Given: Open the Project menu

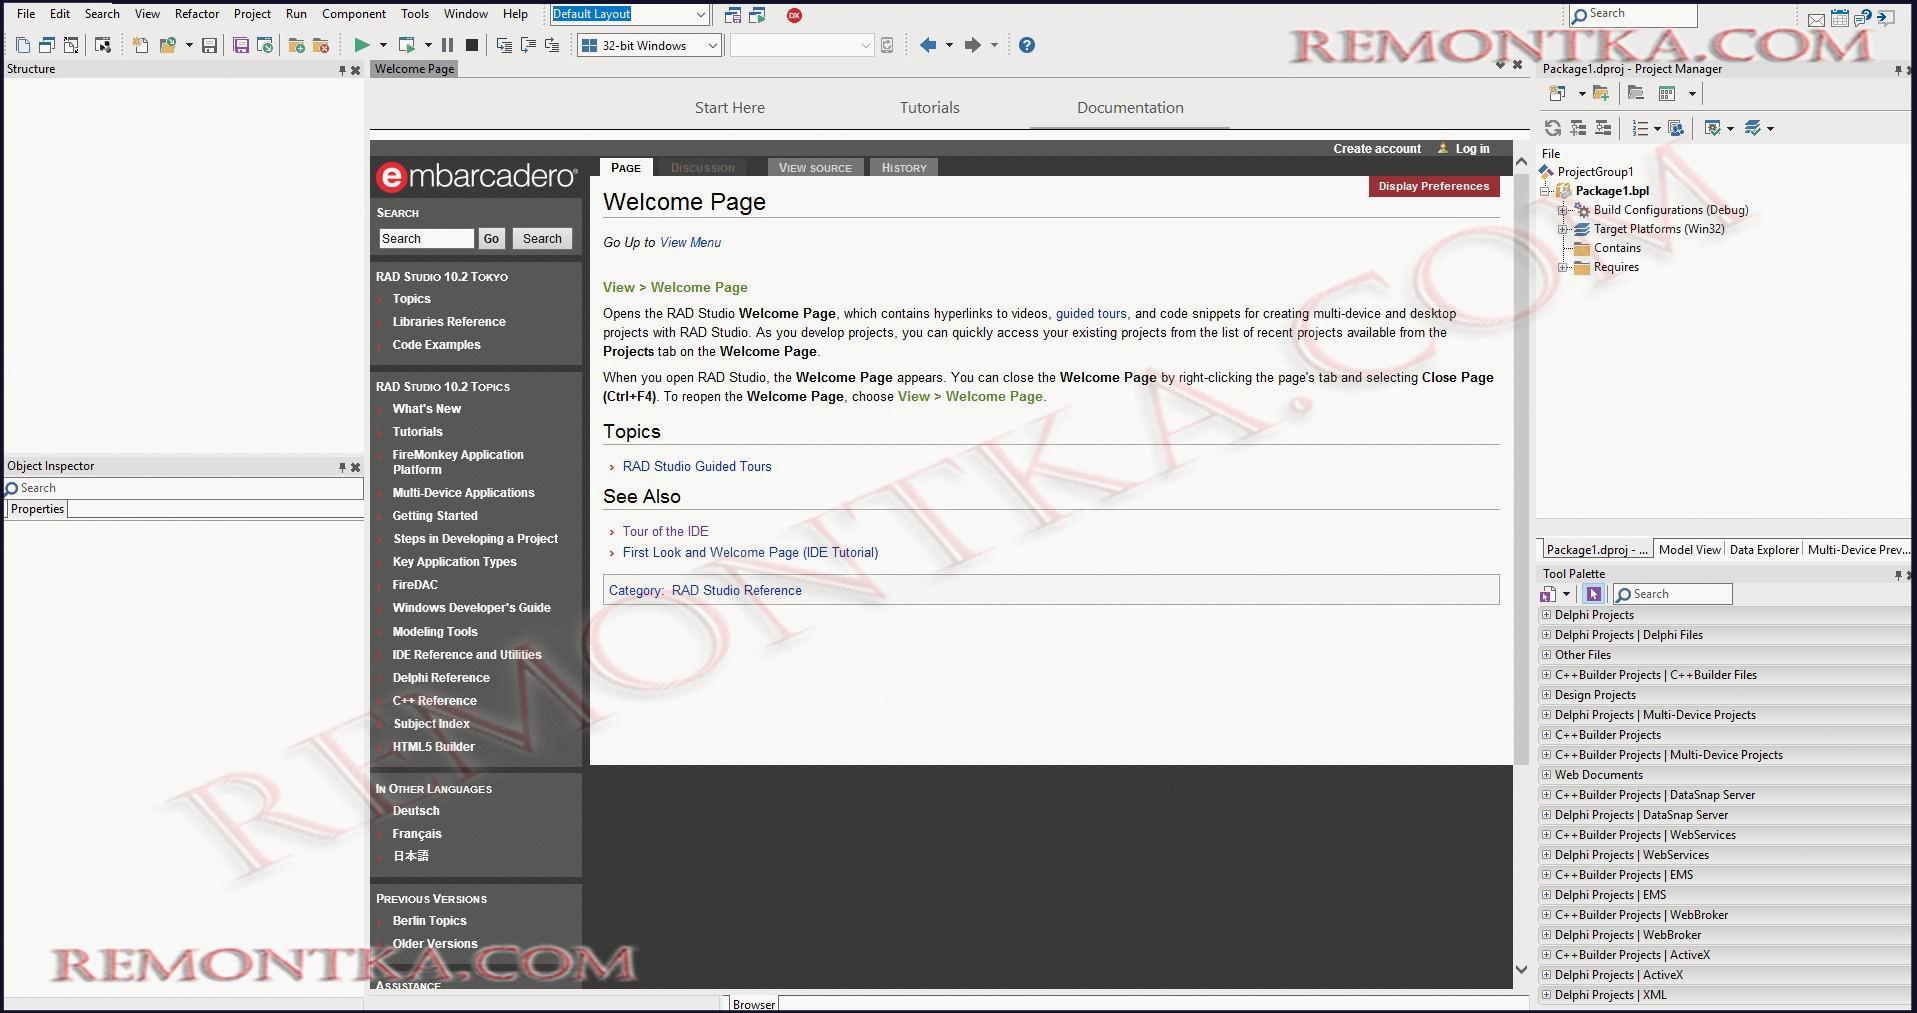Looking at the screenshot, I should point(252,14).
